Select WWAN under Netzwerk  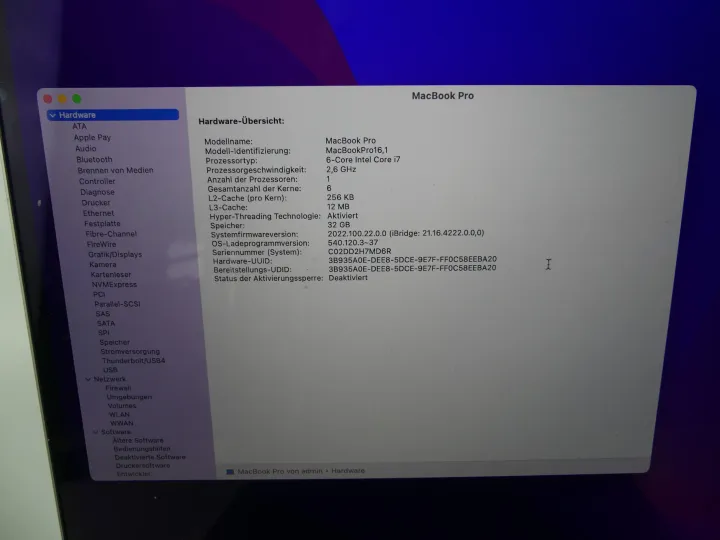coord(121,423)
